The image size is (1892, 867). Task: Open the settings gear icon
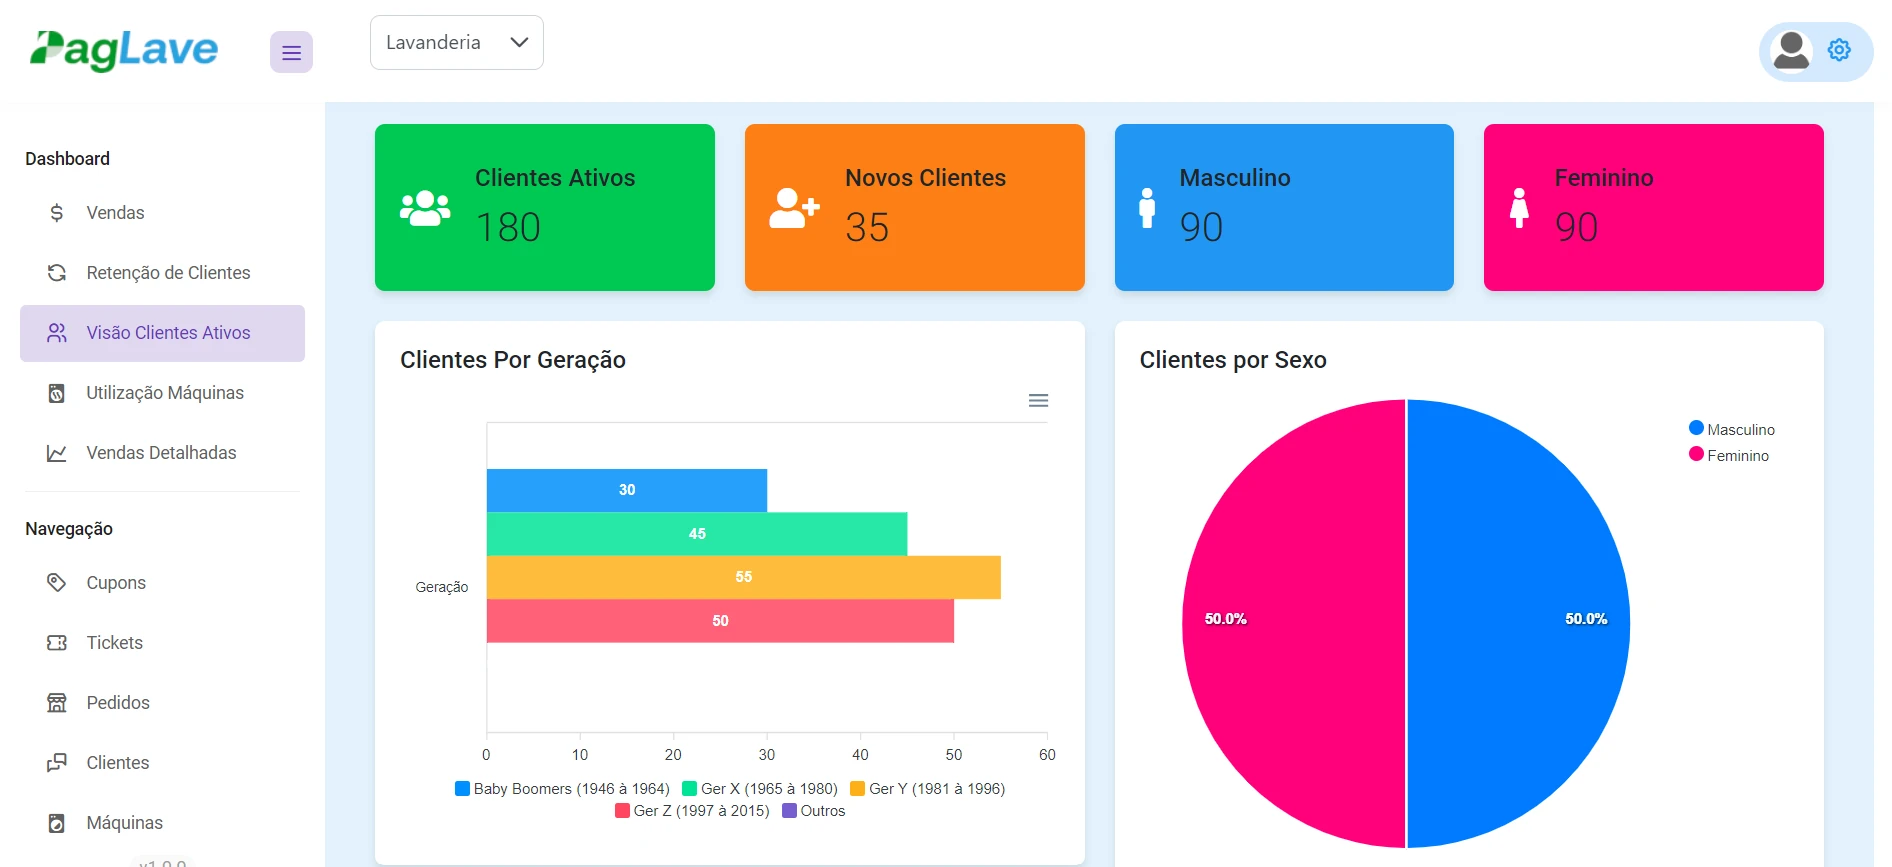[1839, 50]
